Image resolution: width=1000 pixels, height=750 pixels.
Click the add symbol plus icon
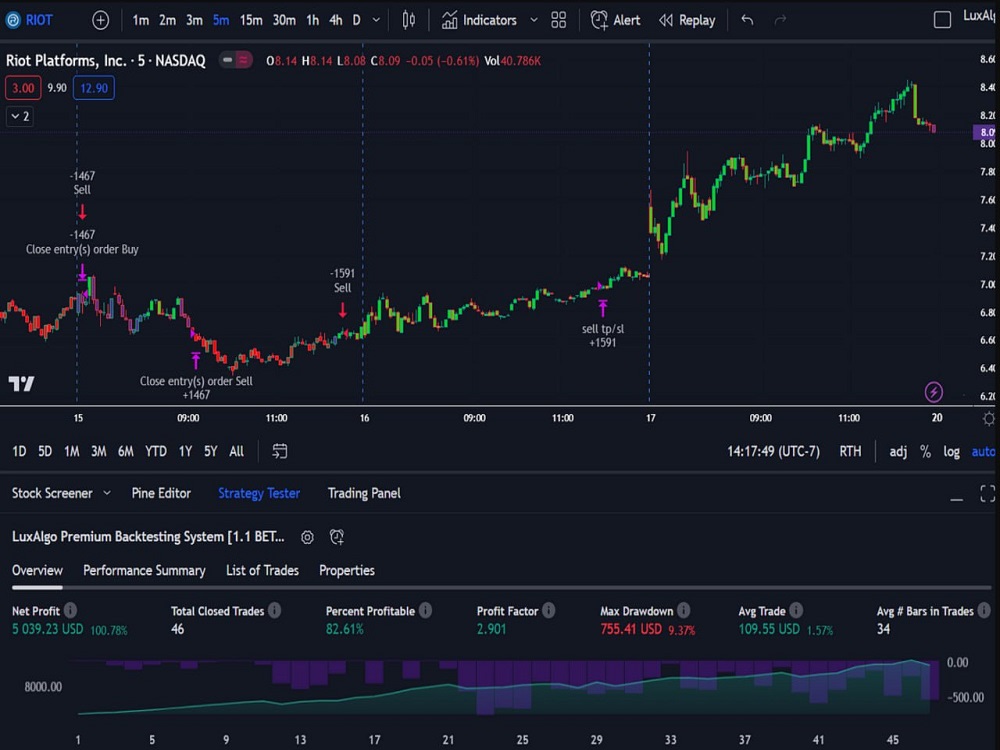(x=100, y=20)
